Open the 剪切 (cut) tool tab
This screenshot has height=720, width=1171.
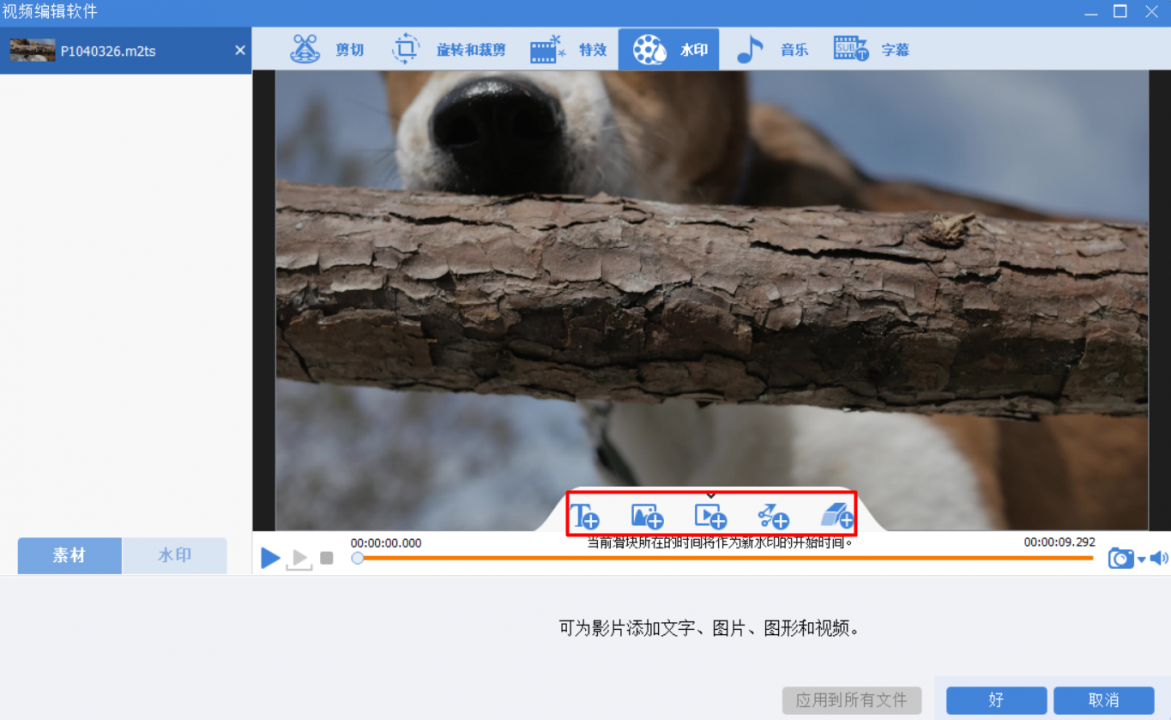(x=327, y=49)
